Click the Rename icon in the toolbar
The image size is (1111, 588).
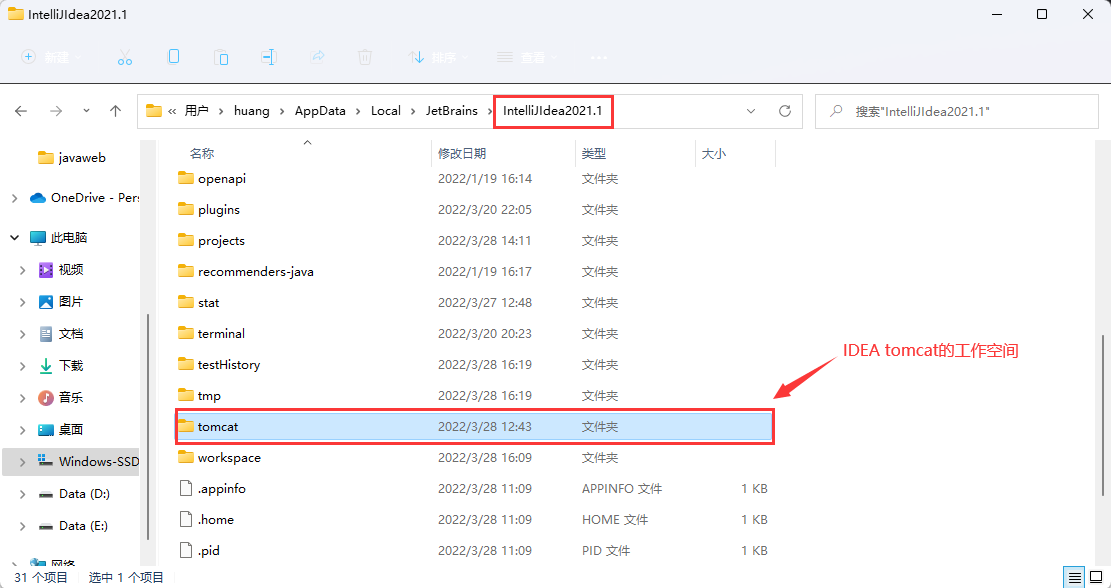point(269,57)
